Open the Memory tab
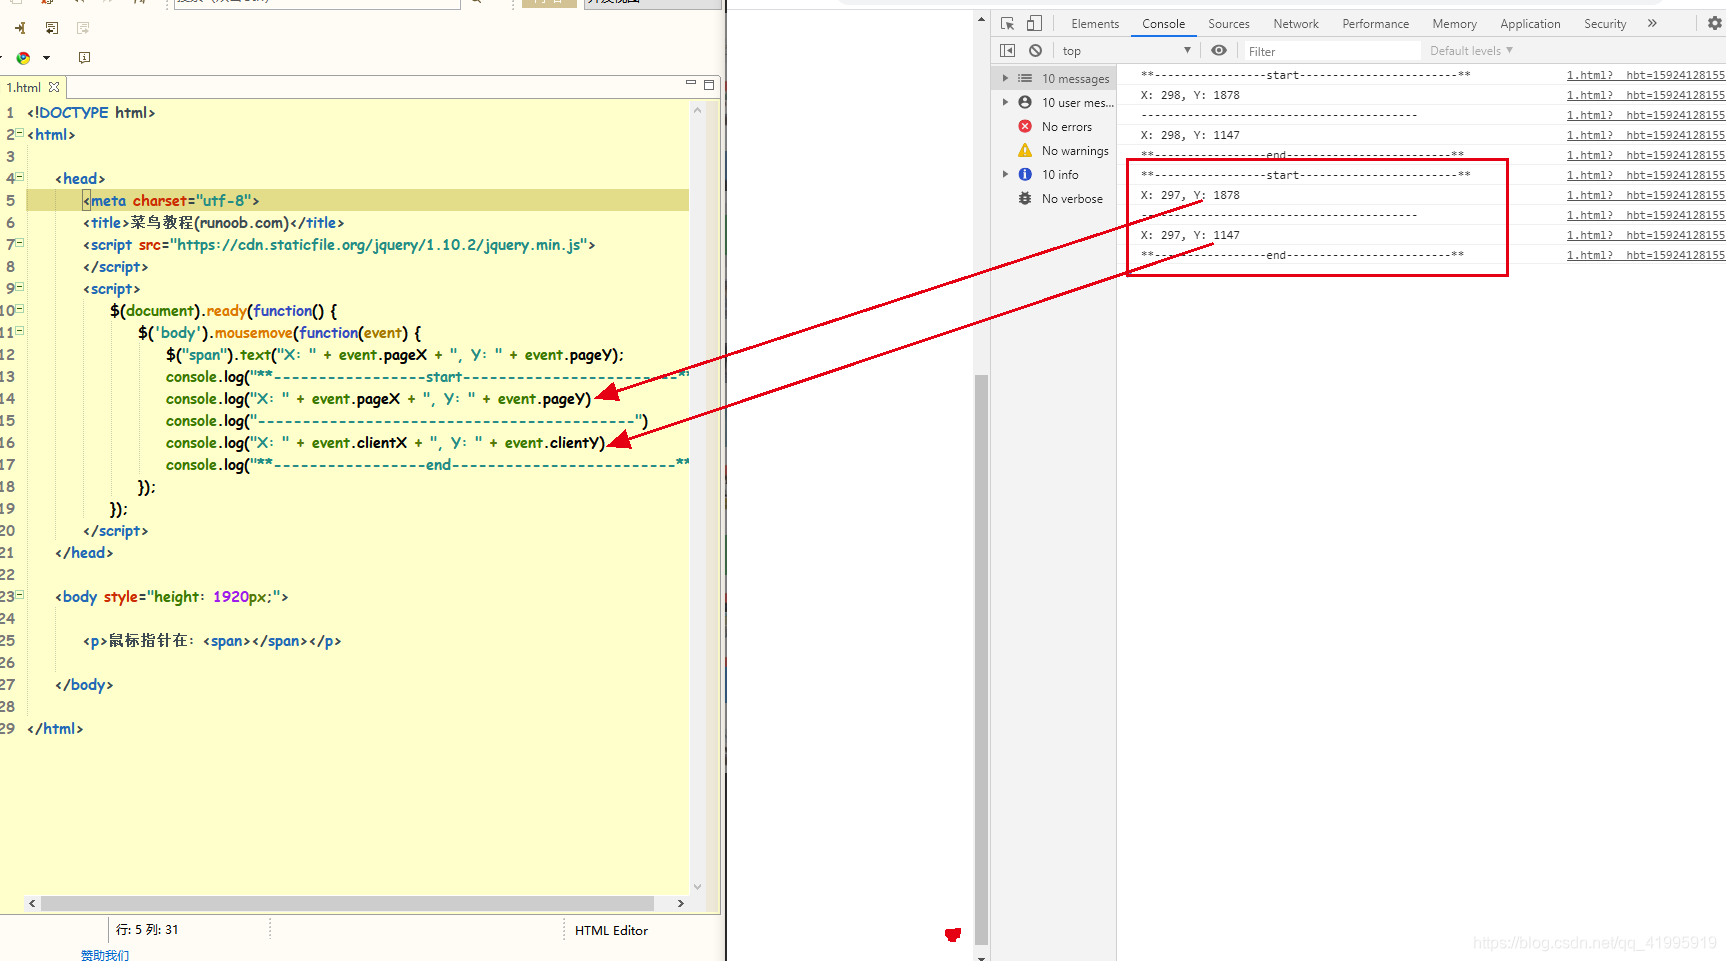Screen dimensions: 1726x961 click(1454, 24)
